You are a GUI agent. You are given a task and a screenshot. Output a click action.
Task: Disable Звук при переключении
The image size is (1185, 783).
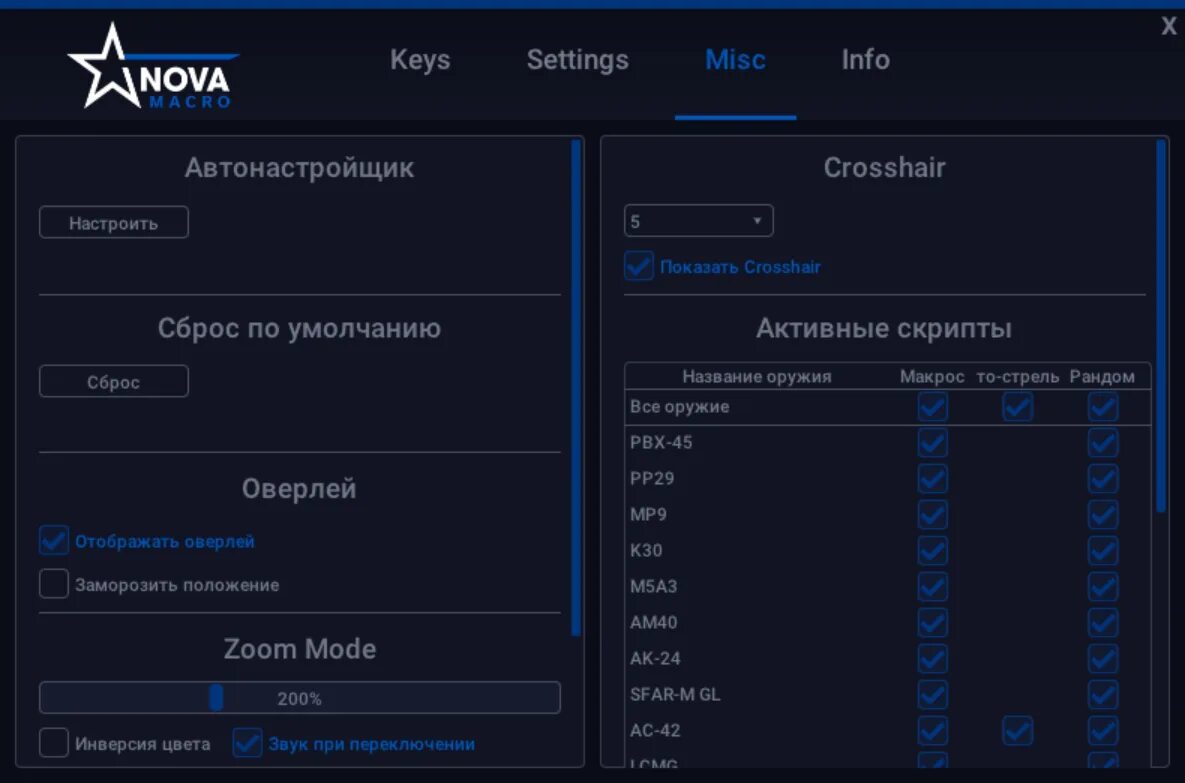pyautogui.click(x=246, y=743)
